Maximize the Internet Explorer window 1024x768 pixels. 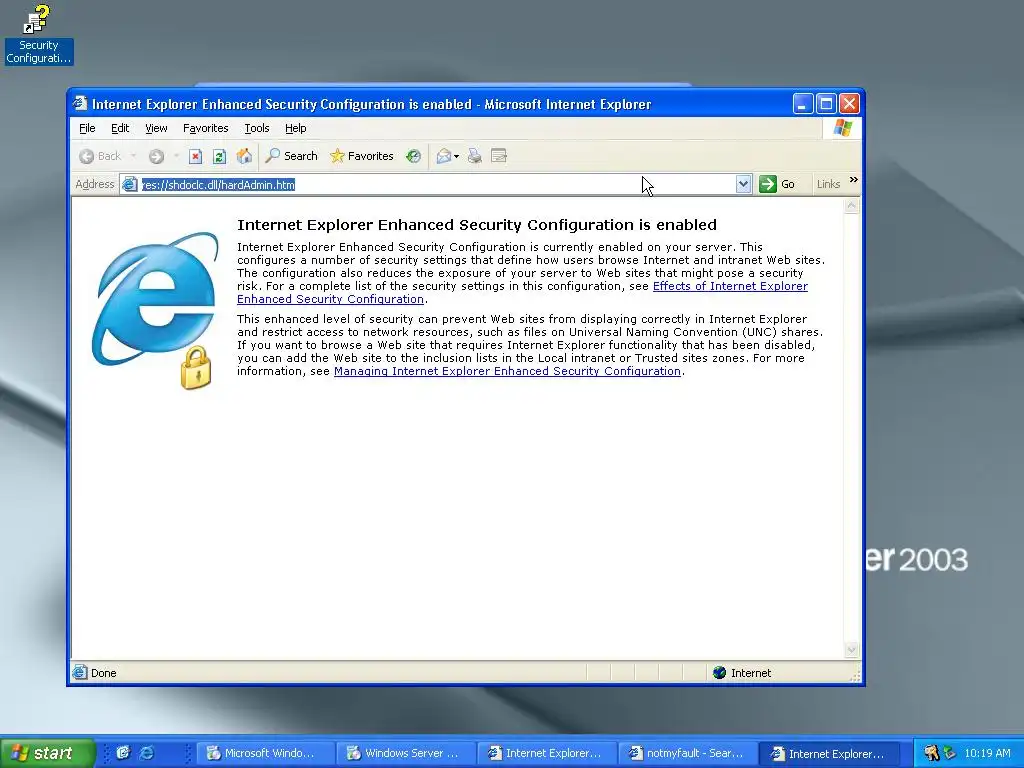pos(826,104)
